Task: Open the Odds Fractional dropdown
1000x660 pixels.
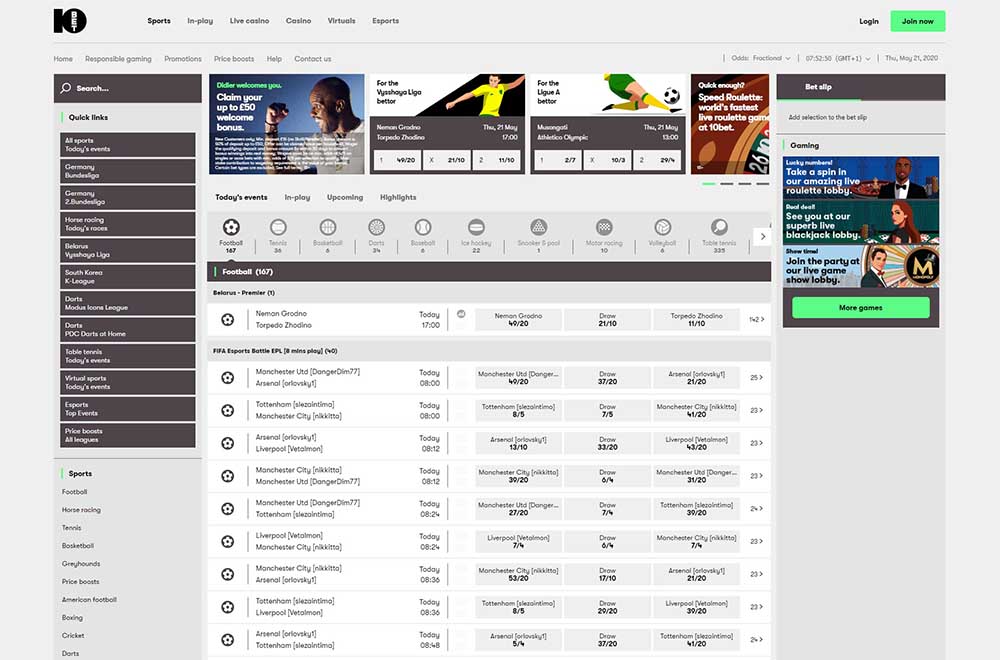Action: [x=761, y=58]
